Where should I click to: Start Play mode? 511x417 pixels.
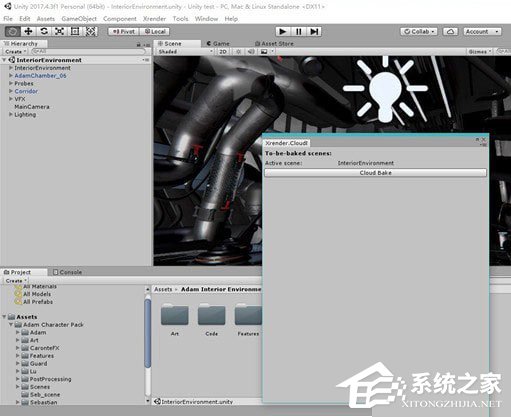283,32
